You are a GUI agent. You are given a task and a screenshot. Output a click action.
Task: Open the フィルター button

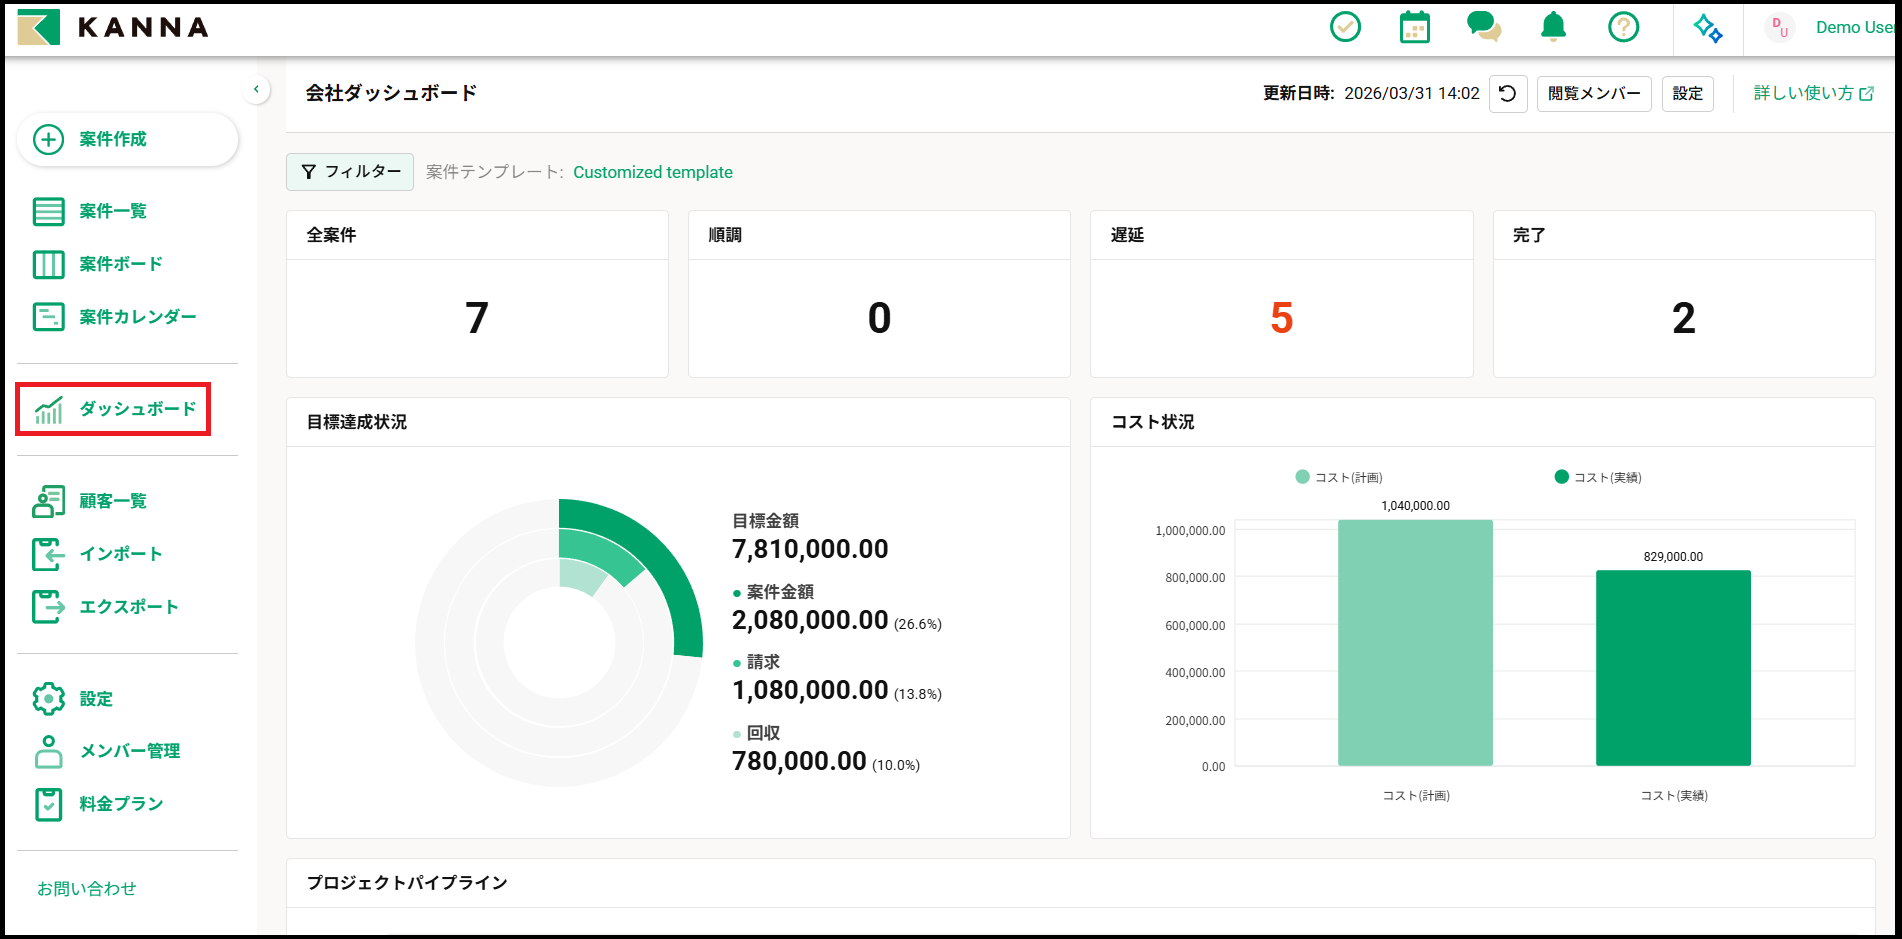click(x=350, y=172)
